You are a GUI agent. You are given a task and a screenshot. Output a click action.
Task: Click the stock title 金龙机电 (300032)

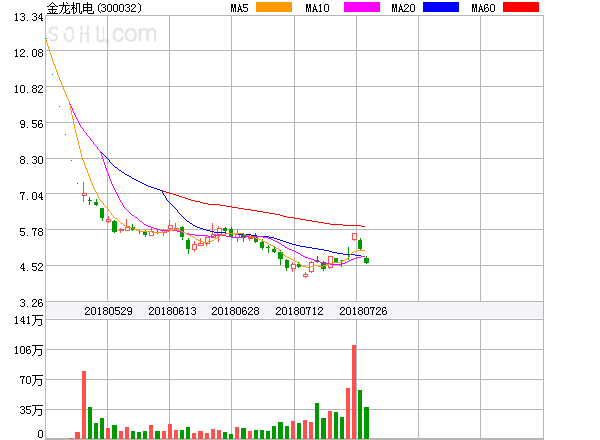[94, 8]
